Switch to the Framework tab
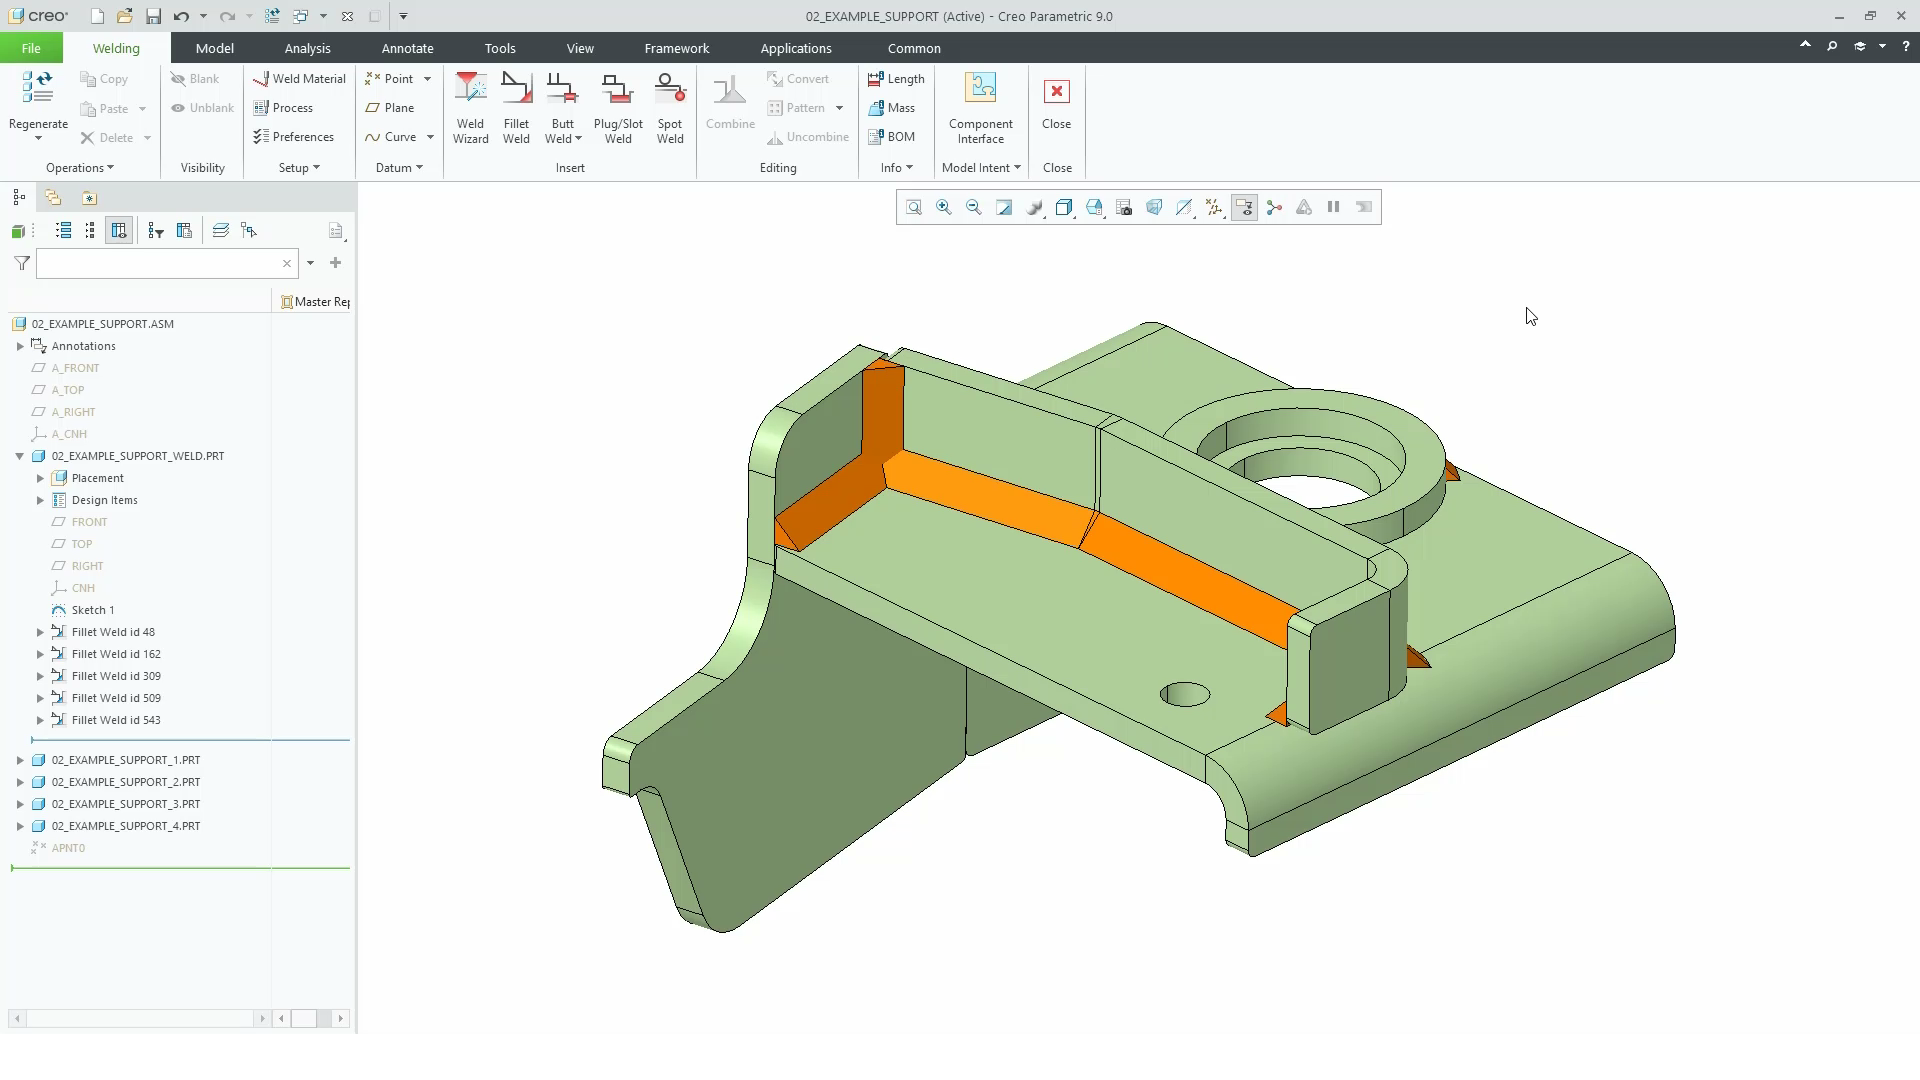The image size is (1920, 1080). tap(677, 48)
